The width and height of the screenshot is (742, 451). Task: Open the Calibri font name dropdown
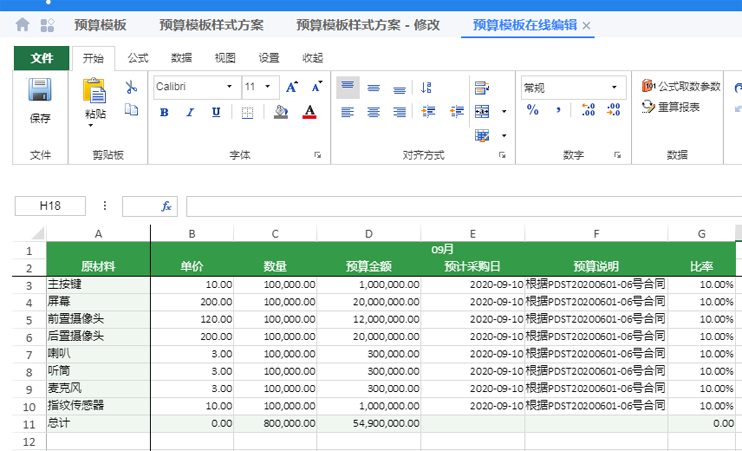click(229, 87)
